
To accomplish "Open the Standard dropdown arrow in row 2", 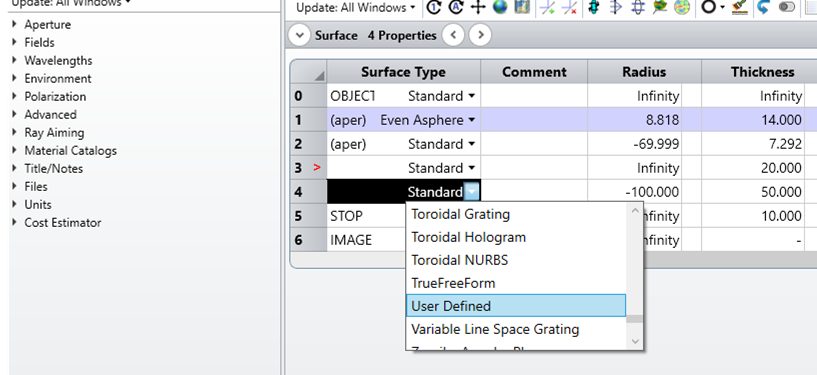I will tap(472, 144).
